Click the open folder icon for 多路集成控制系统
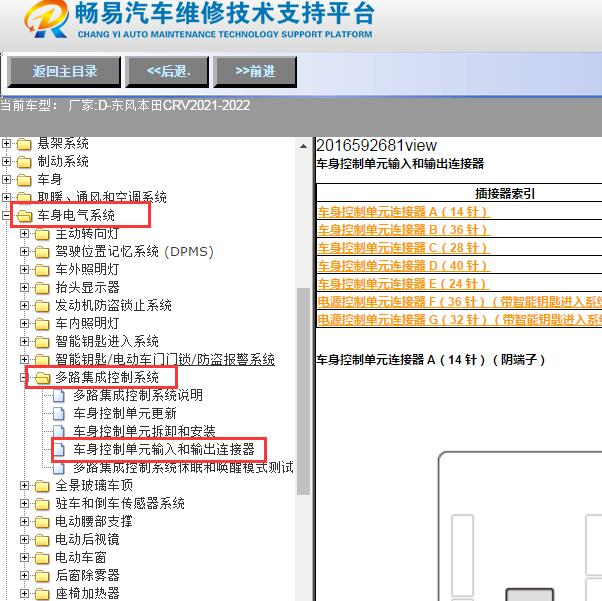The width and height of the screenshot is (602, 601). 43,378
